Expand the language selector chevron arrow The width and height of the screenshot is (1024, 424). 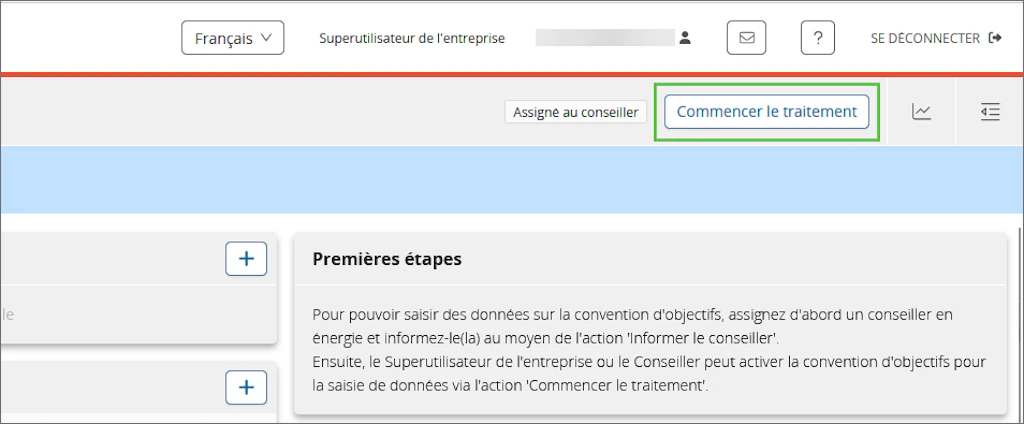pos(265,38)
